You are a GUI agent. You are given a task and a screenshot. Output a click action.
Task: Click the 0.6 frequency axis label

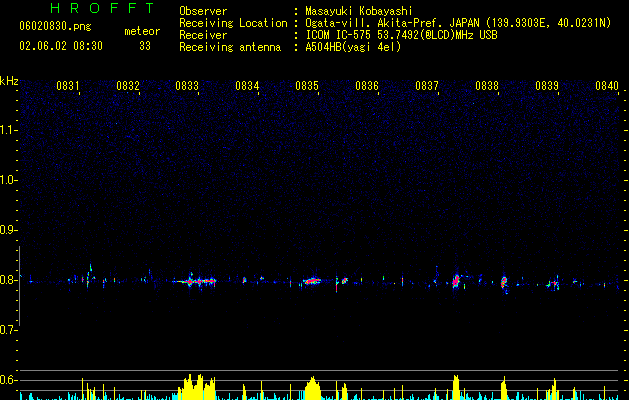click(8, 380)
